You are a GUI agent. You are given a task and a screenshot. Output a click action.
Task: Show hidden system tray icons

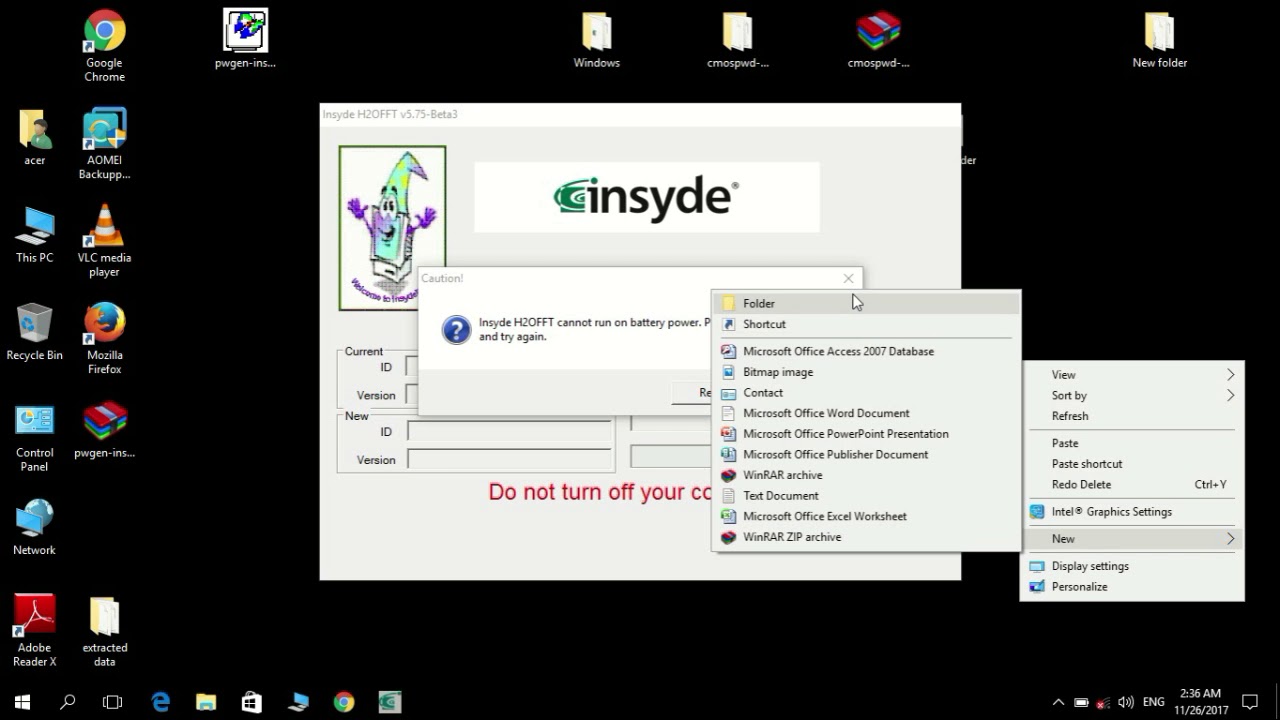pos(1058,702)
